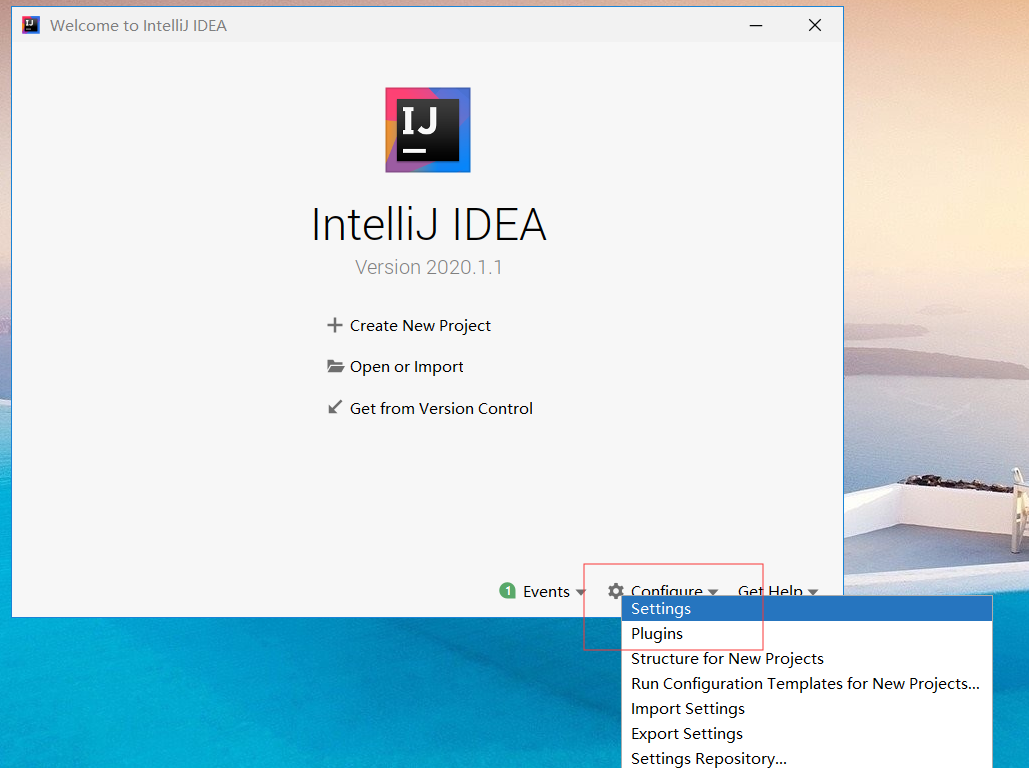Collapse the Configure dropdown arrow
Viewport: 1029px width, 768px height.
click(713, 592)
